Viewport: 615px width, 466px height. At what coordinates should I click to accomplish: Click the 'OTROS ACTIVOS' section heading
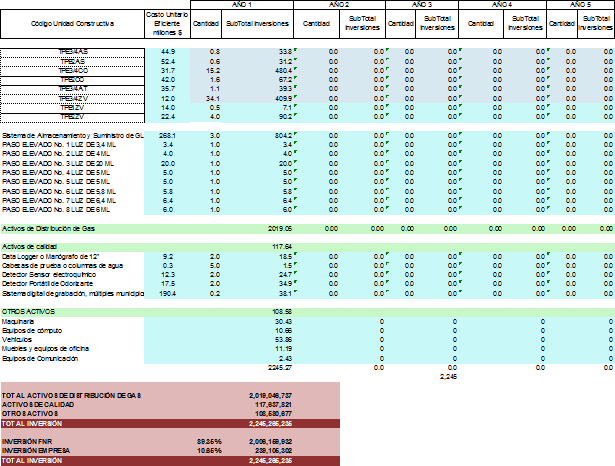coord(30,312)
